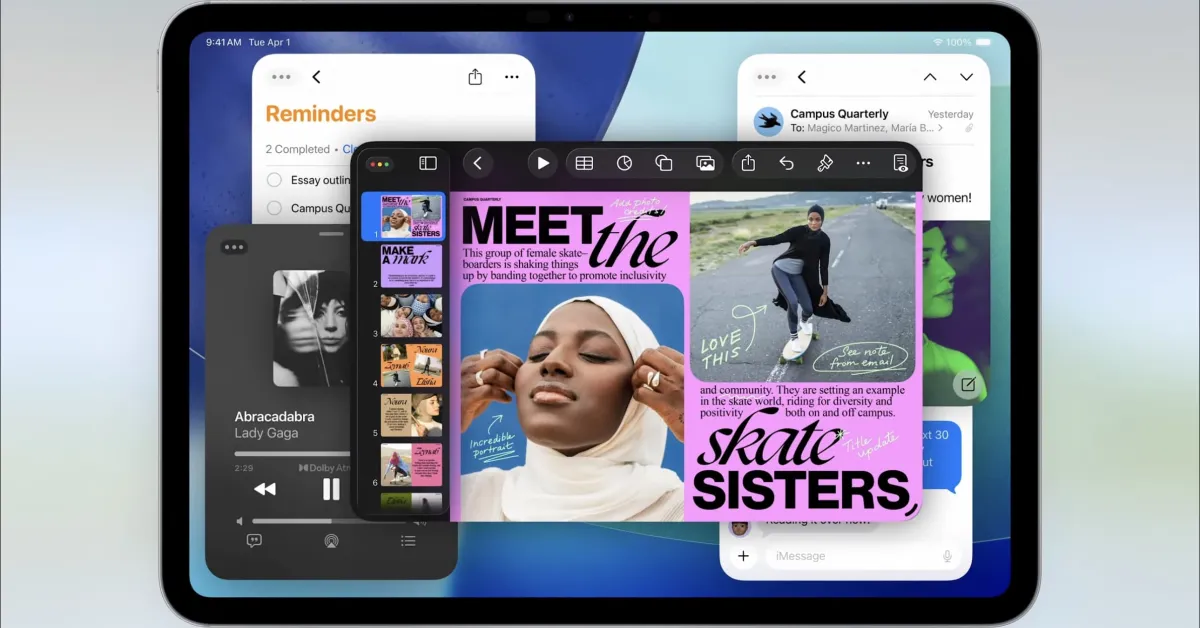Tap Undo in the Keynote toolbar
This screenshot has height=628, width=1200.
tap(786, 163)
